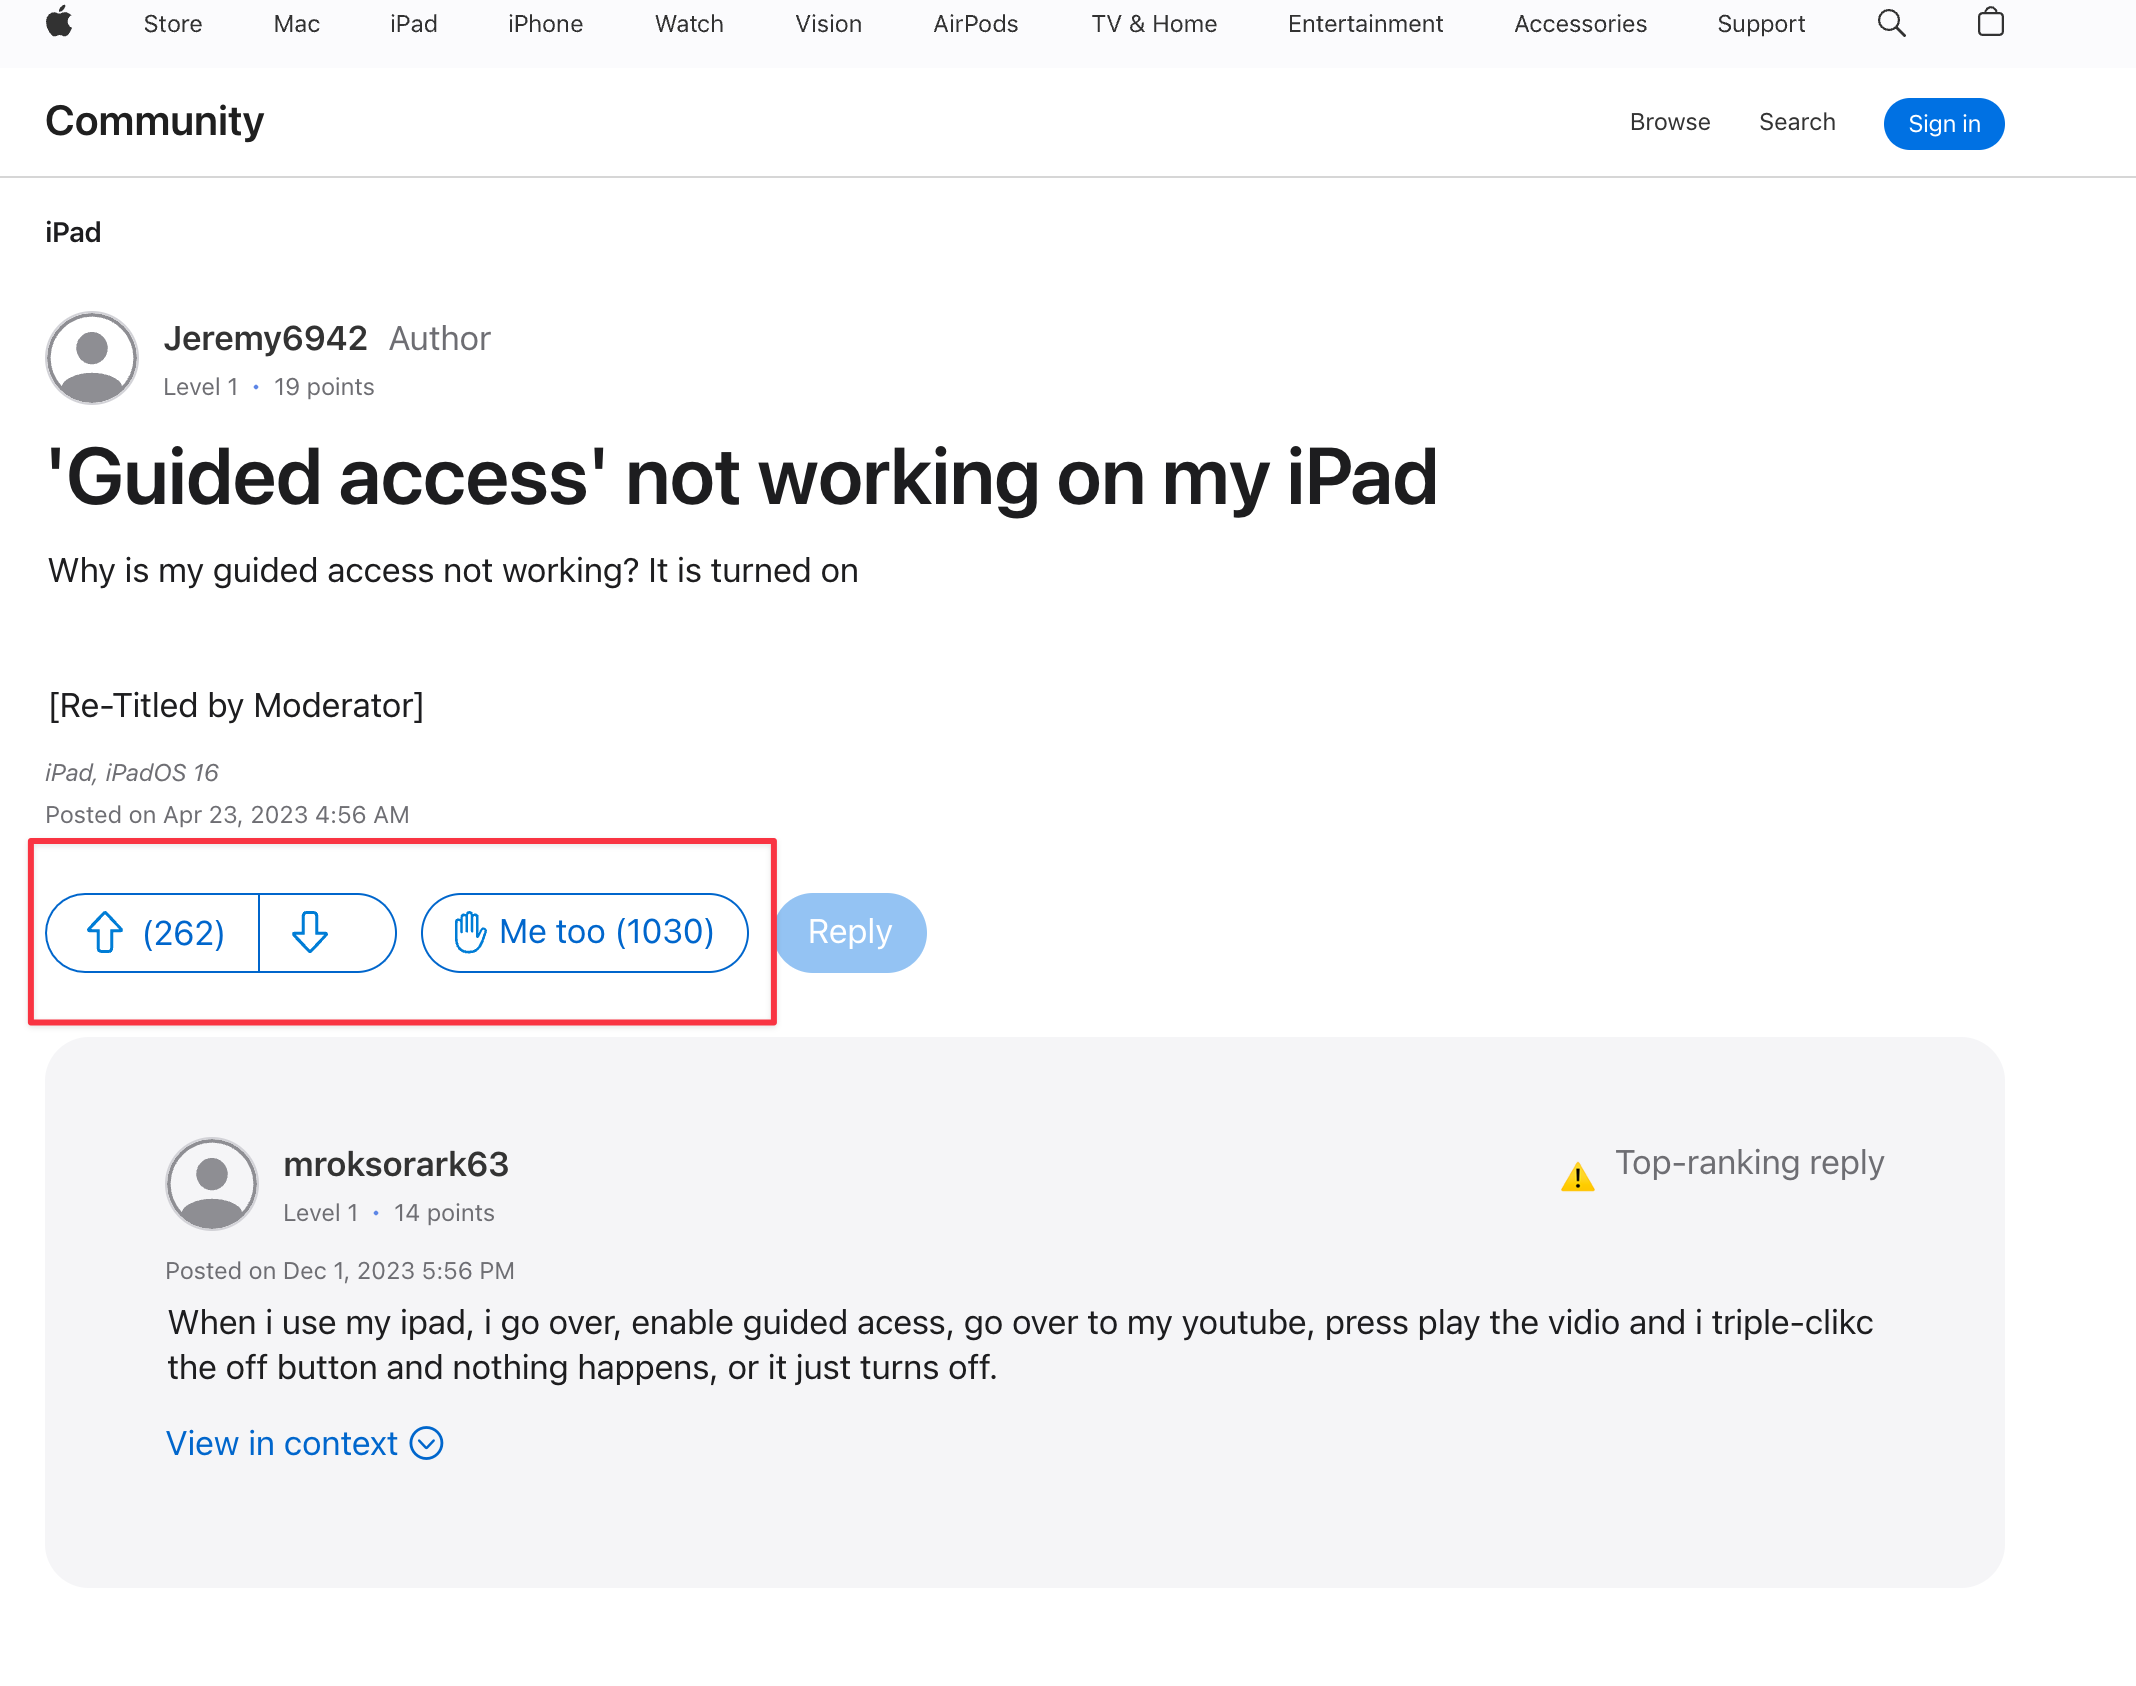Click mroksorark63's profile avatar
The image size is (2136, 1686).
click(x=212, y=1184)
